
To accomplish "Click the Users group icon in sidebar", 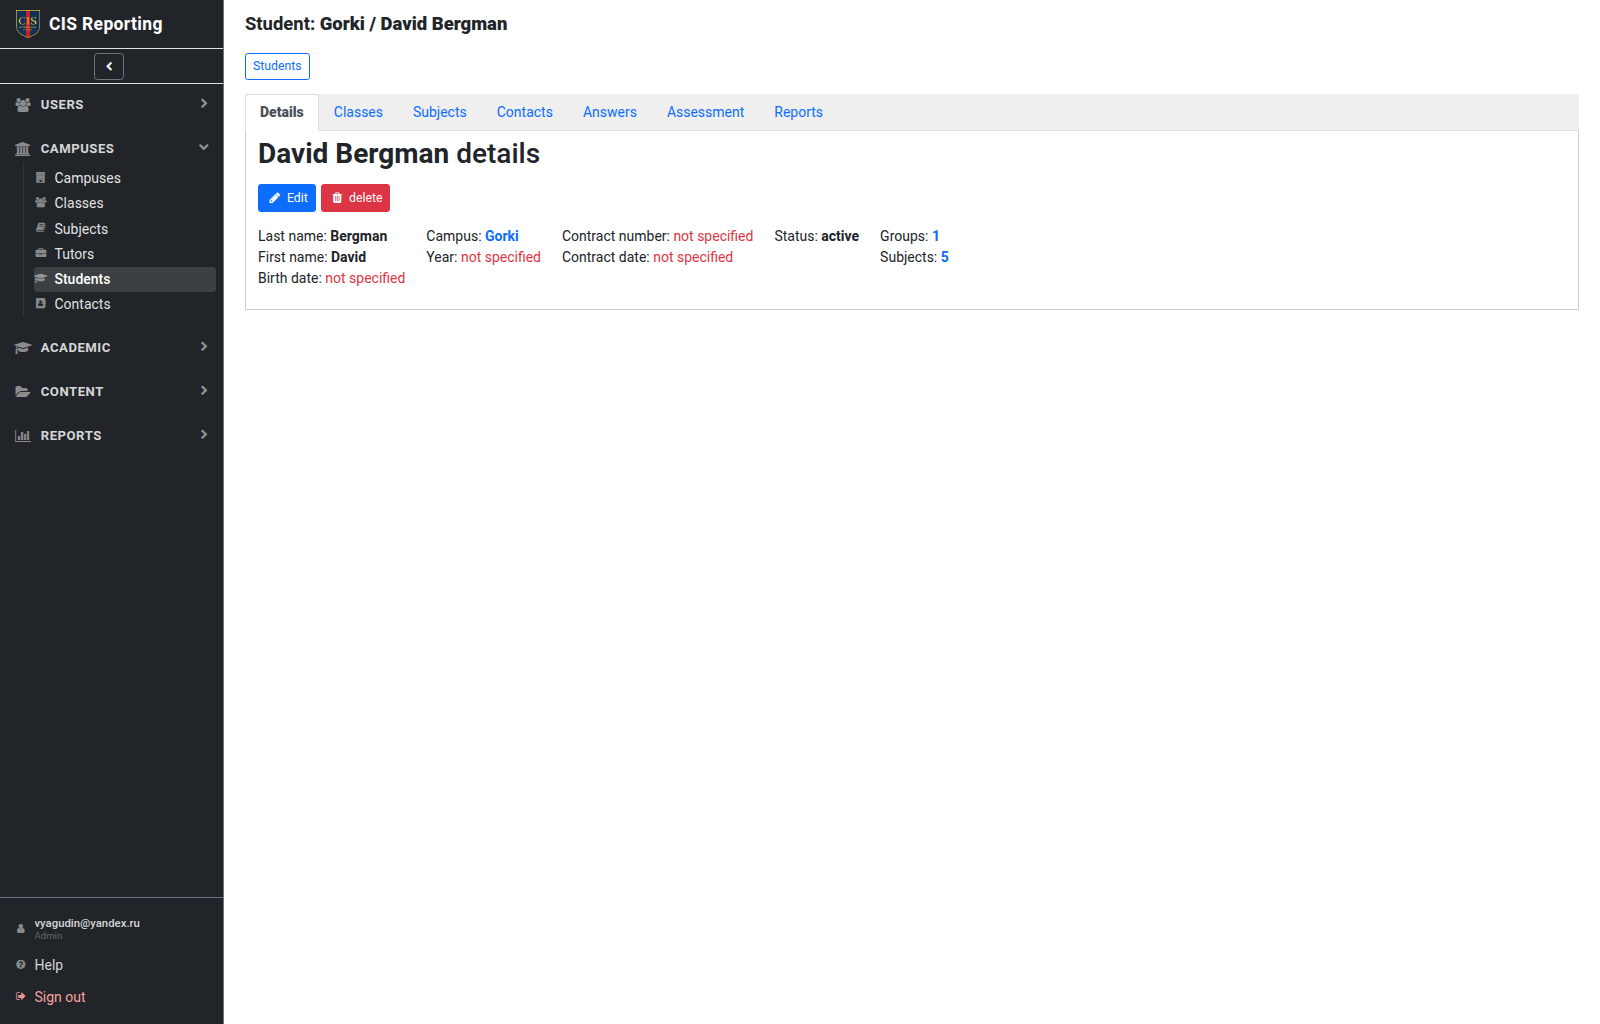I will (23, 104).
